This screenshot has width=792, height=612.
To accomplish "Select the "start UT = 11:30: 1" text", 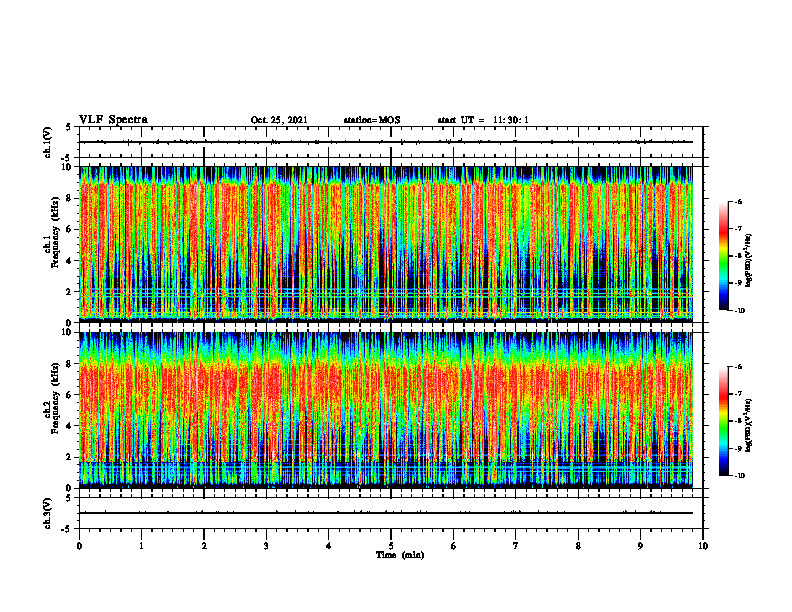I will [483, 120].
